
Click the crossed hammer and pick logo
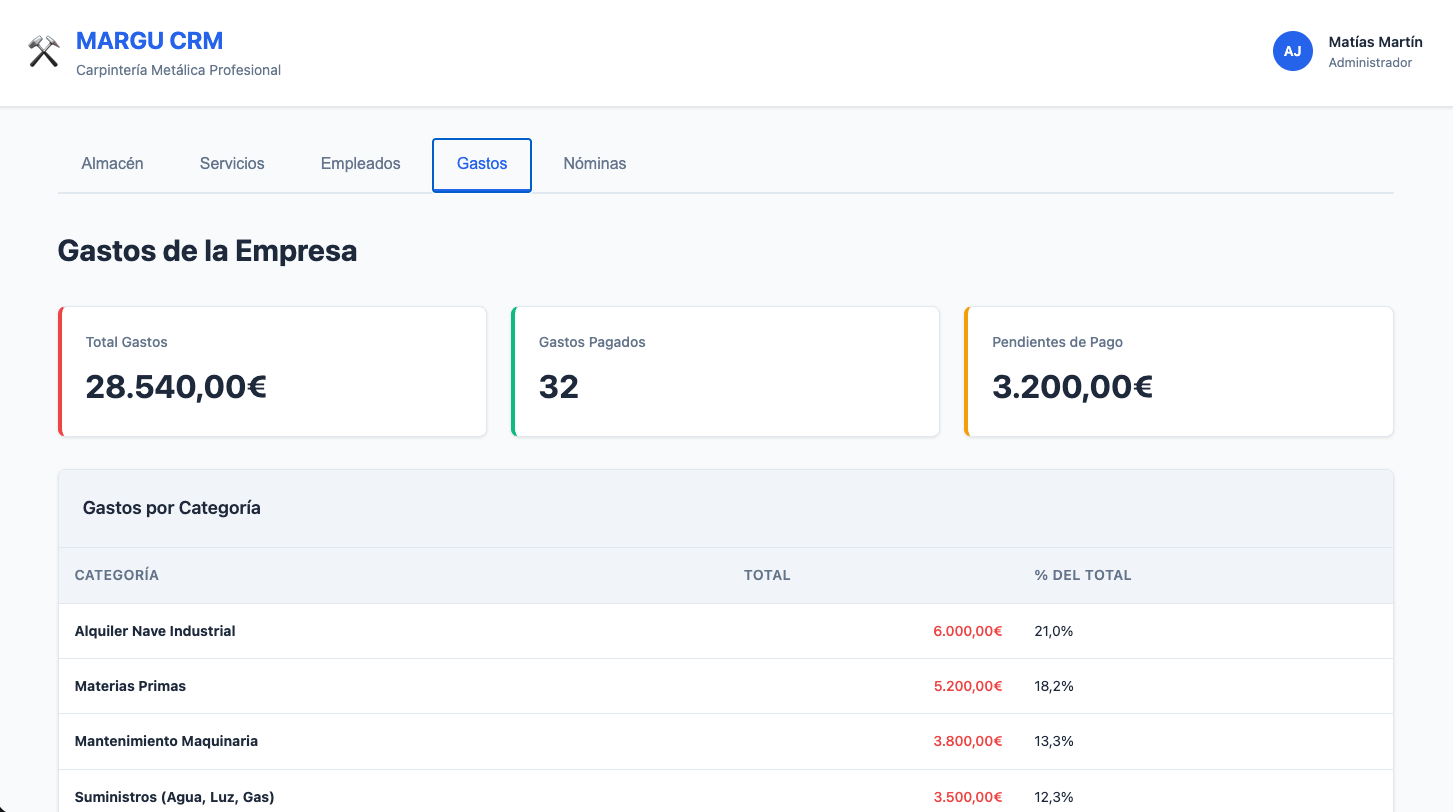[44, 52]
